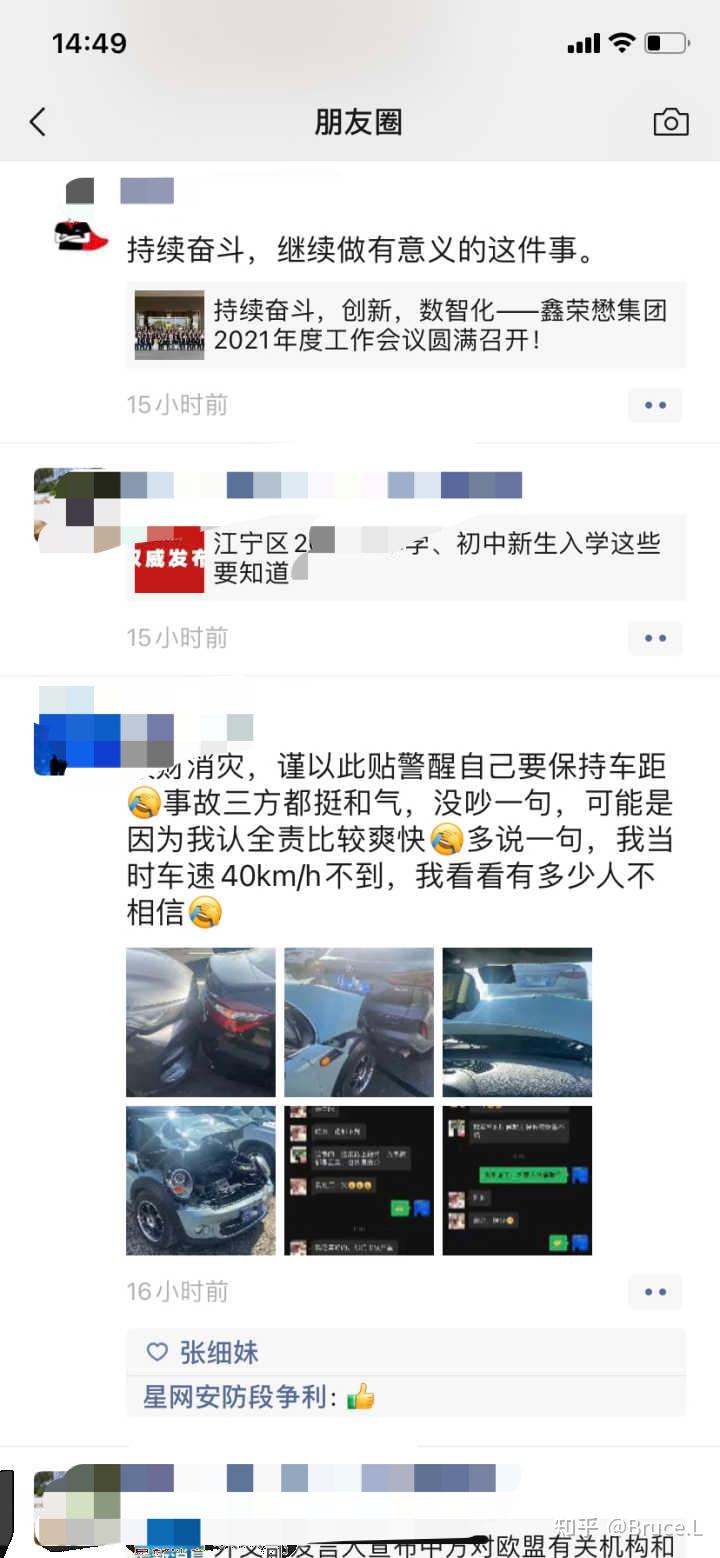Viewport: 720px width, 1558px height.
Task: Open last chat screenshot thumbnail
Action: pyautogui.click(x=517, y=1180)
